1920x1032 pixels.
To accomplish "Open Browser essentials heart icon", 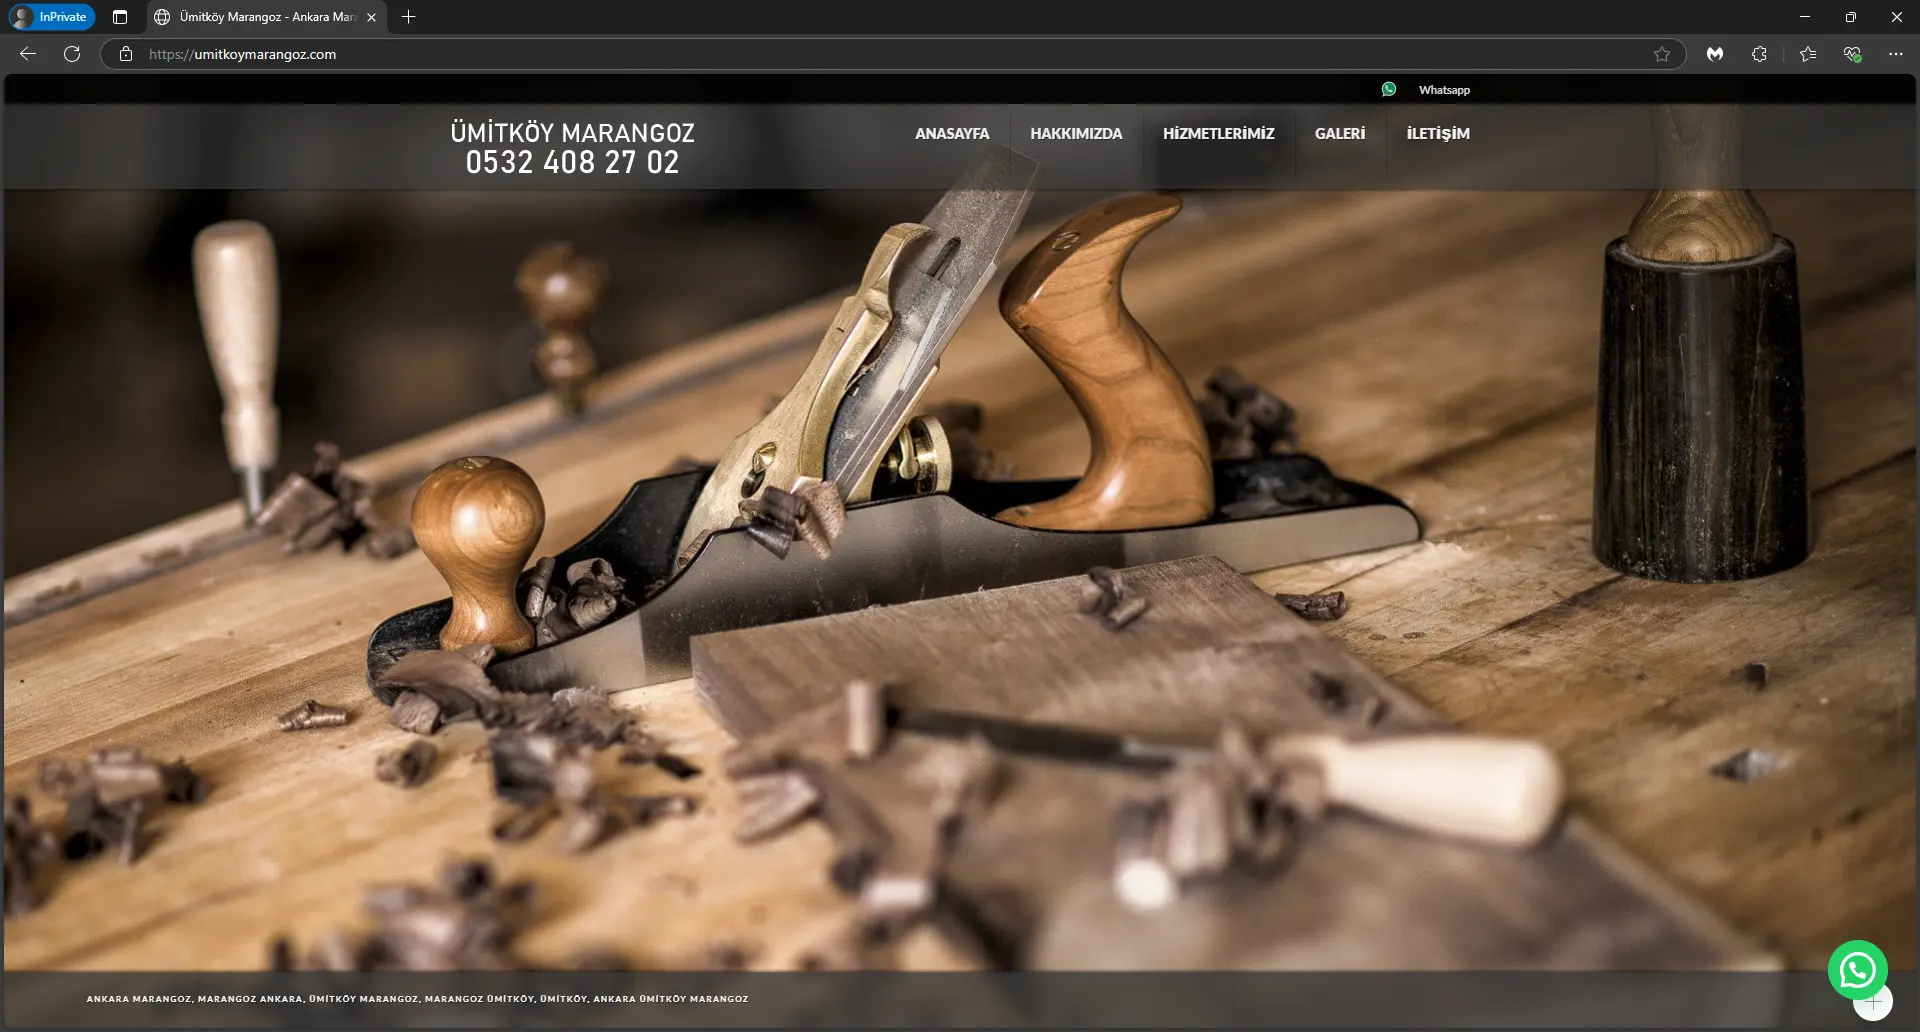I will click(x=1852, y=54).
